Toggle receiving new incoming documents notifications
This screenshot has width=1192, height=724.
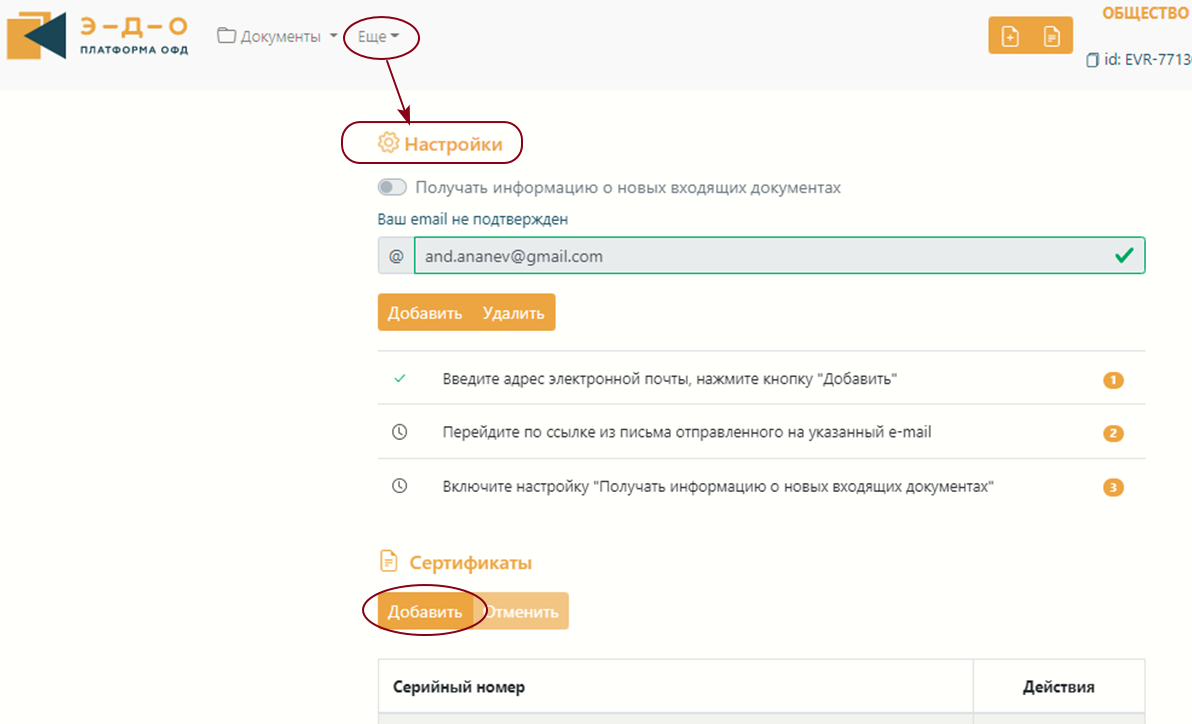click(x=392, y=187)
